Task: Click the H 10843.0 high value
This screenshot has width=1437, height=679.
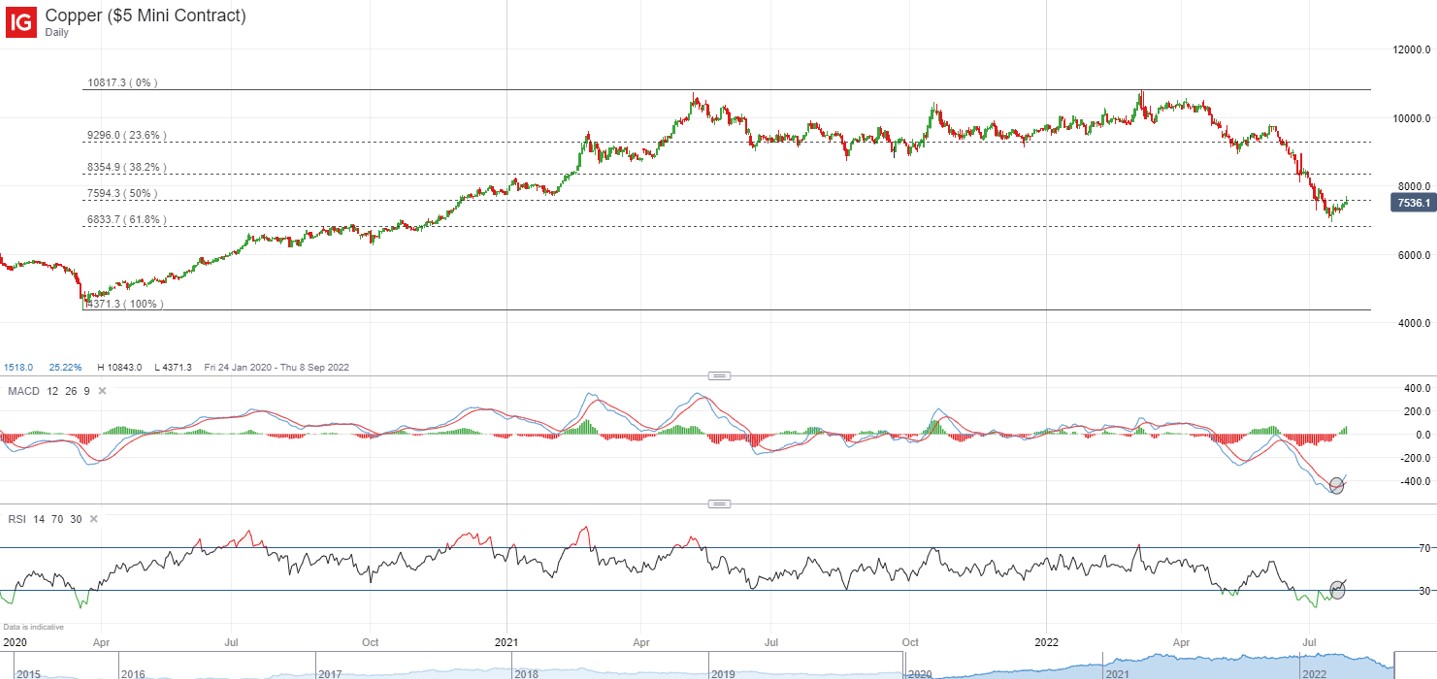Action: pyautogui.click(x=120, y=367)
